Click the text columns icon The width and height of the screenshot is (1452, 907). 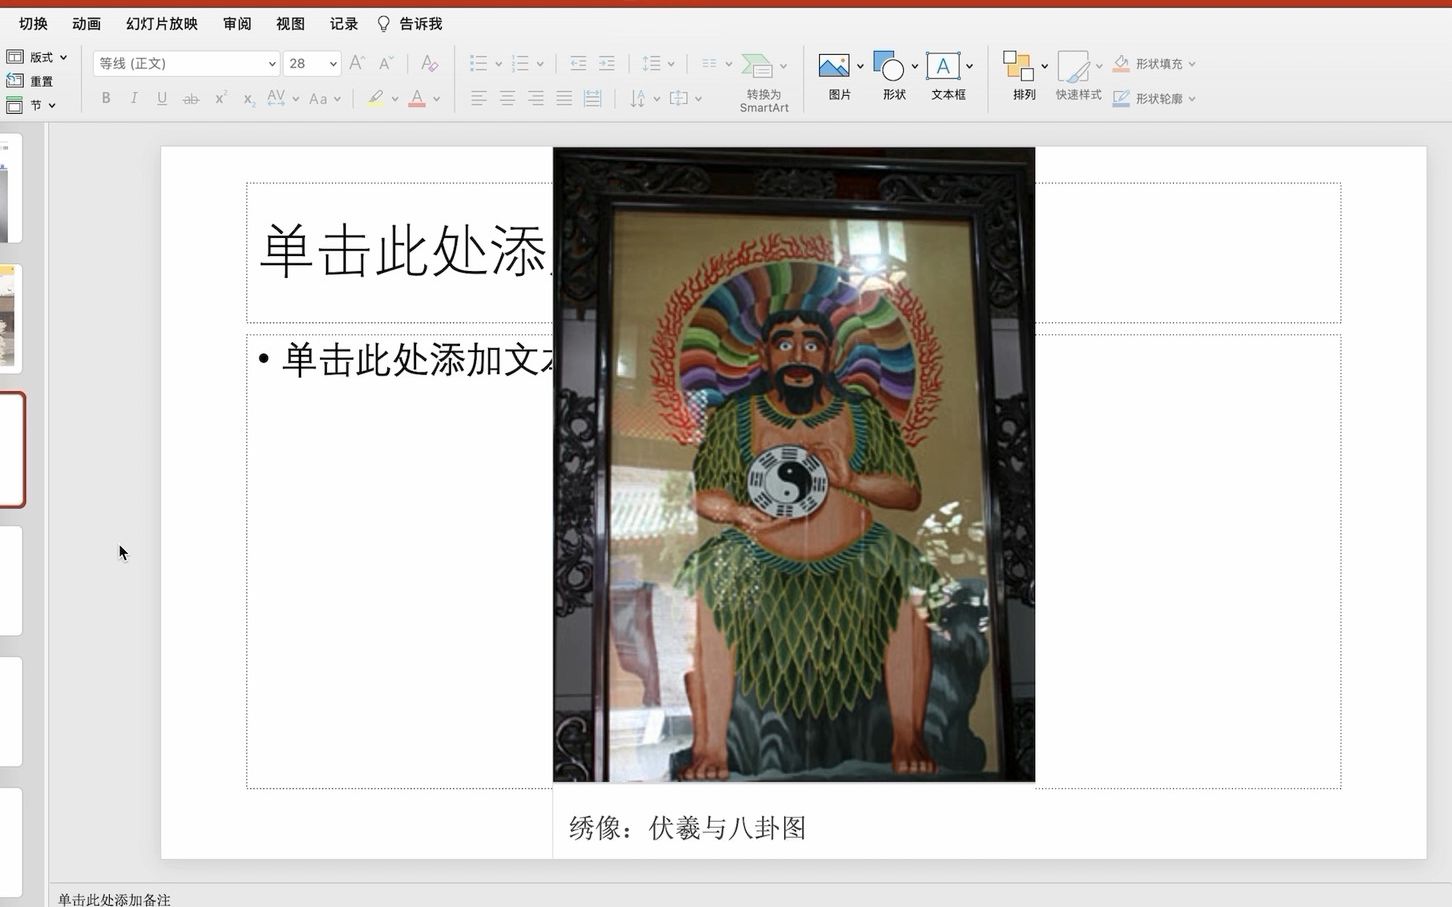coord(709,63)
